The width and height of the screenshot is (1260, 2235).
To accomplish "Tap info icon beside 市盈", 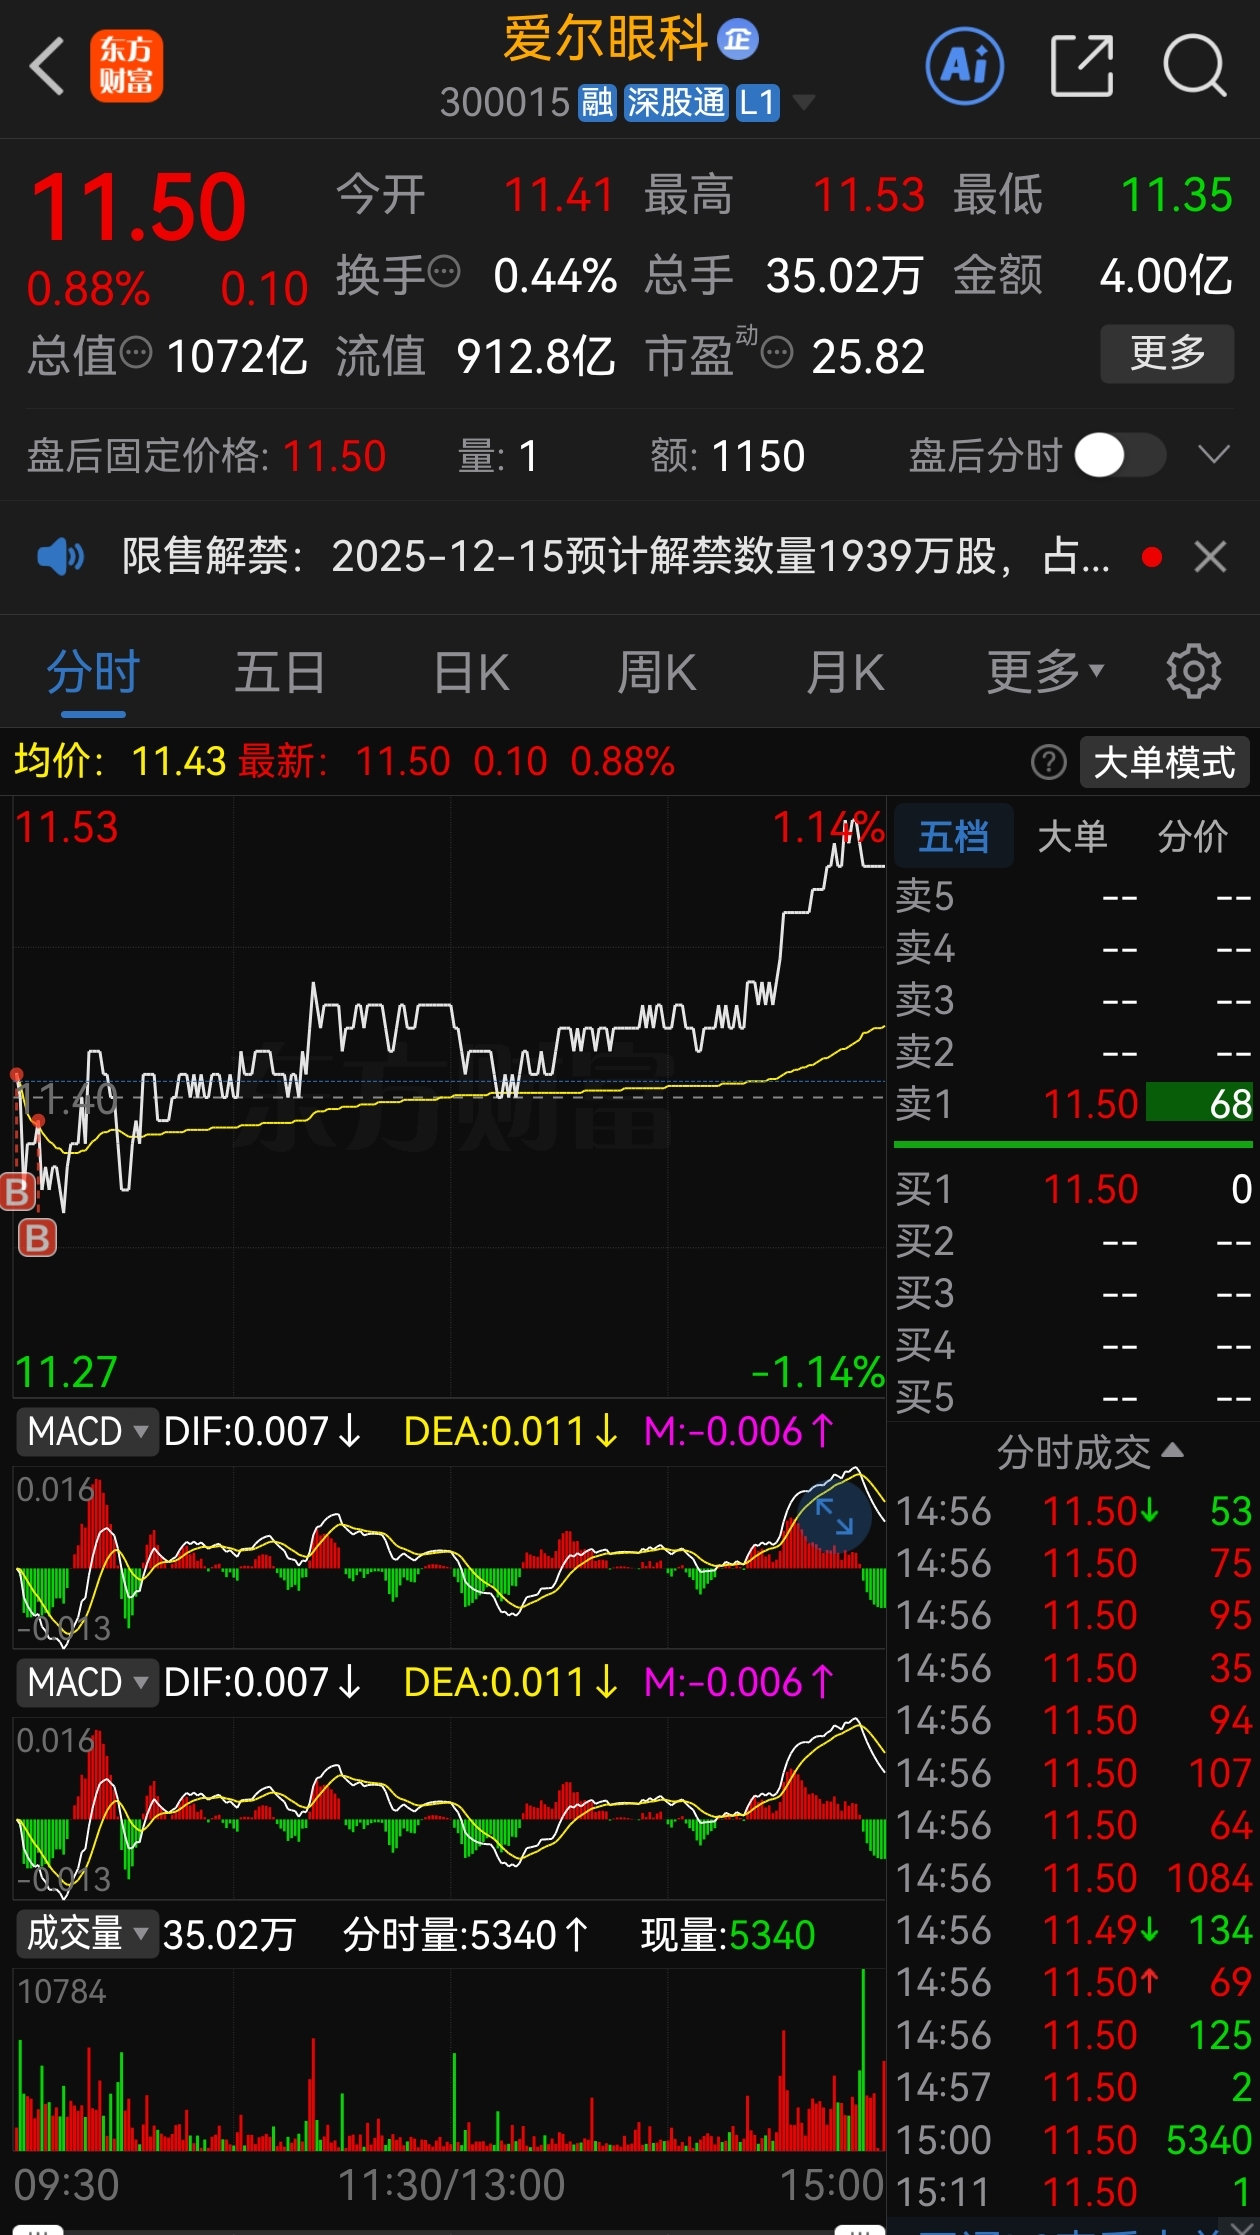I will click(x=777, y=352).
